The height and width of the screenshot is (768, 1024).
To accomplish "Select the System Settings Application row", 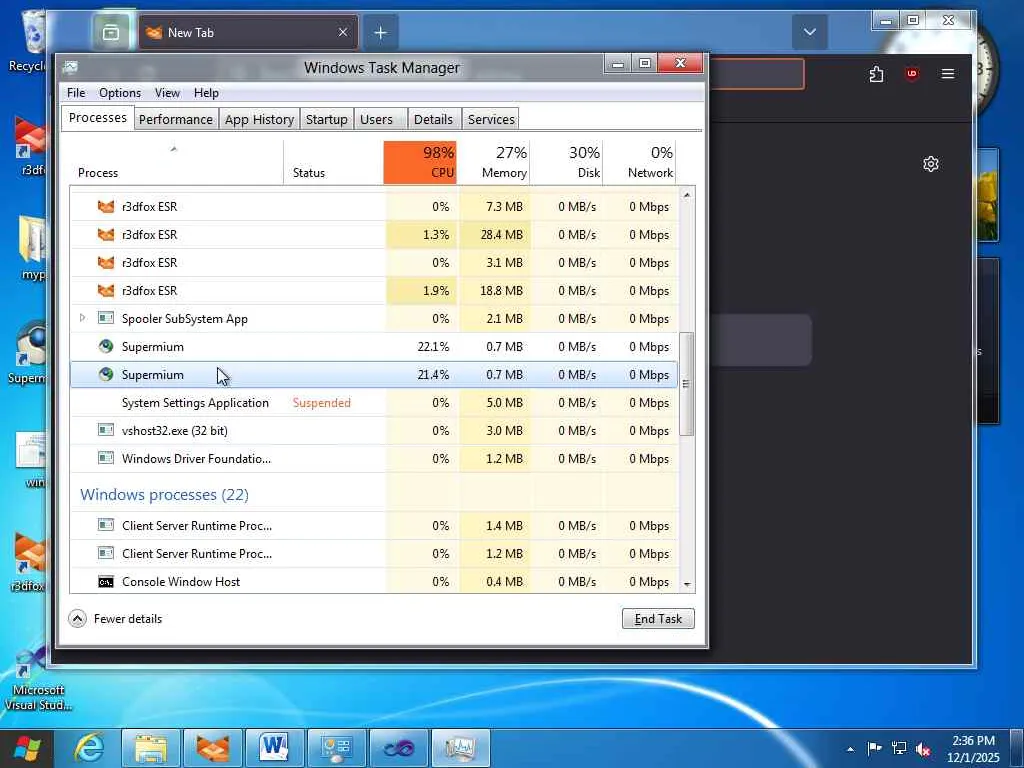I will tap(374, 402).
